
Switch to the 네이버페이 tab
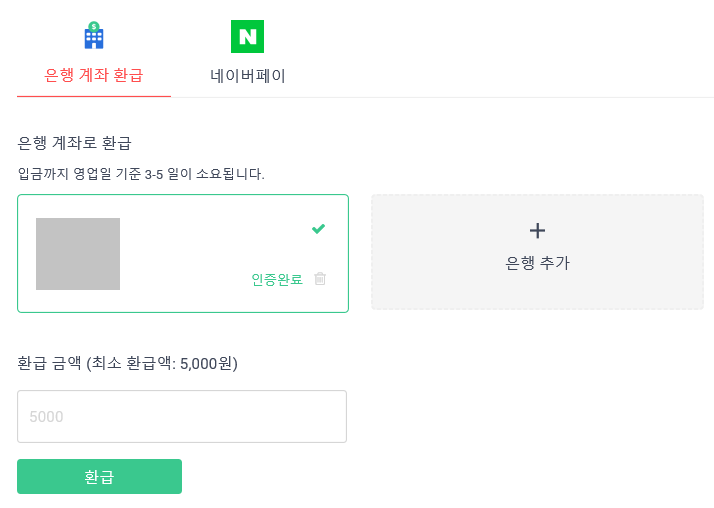[x=248, y=76]
